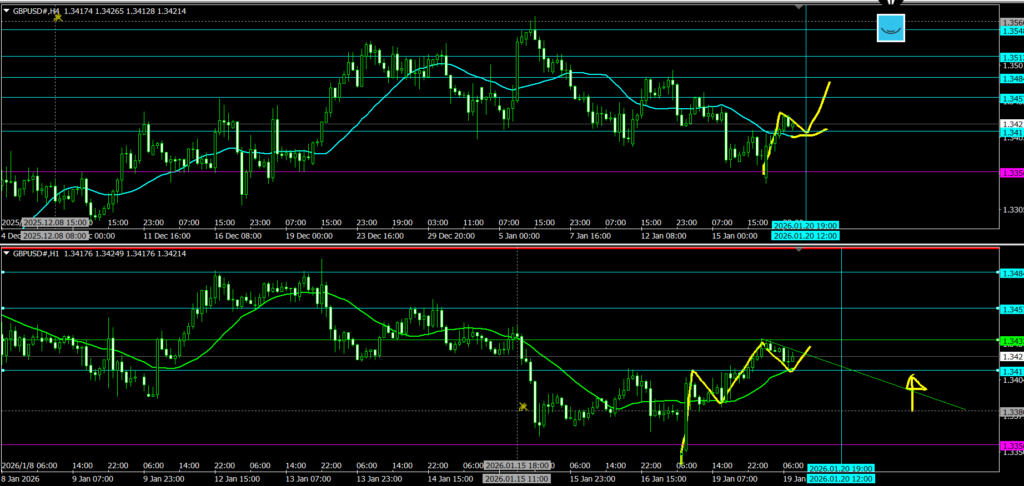The width and height of the screenshot is (1024, 486).
Task: Click the red divider between the charts
Action: [x=500, y=246]
